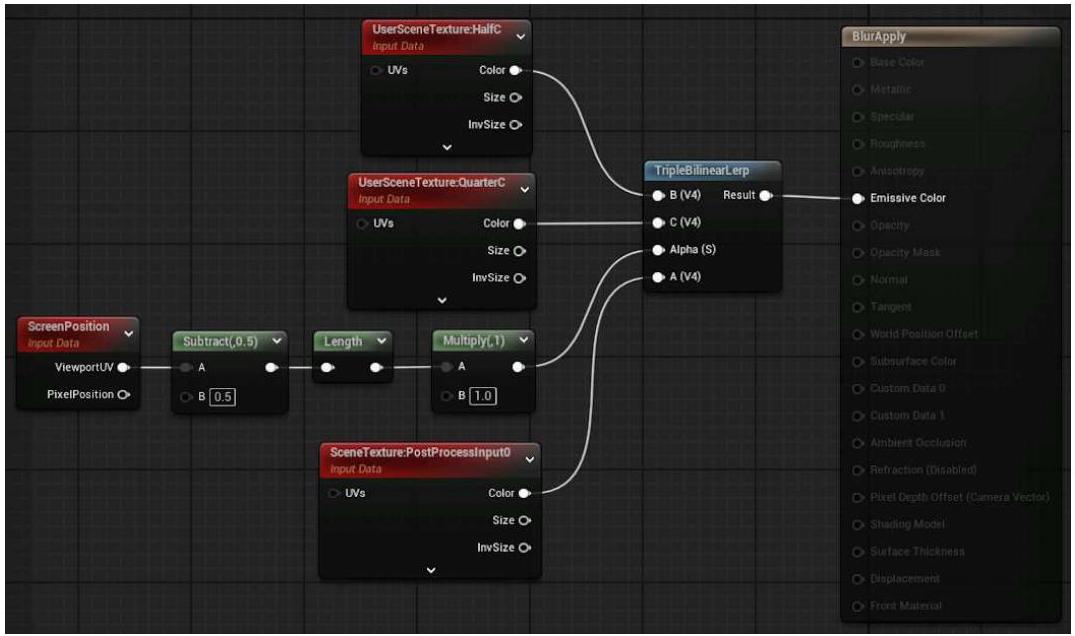Toggle the ScreenPosition node header chevron
1075x636 pixels.
(127, 333)
